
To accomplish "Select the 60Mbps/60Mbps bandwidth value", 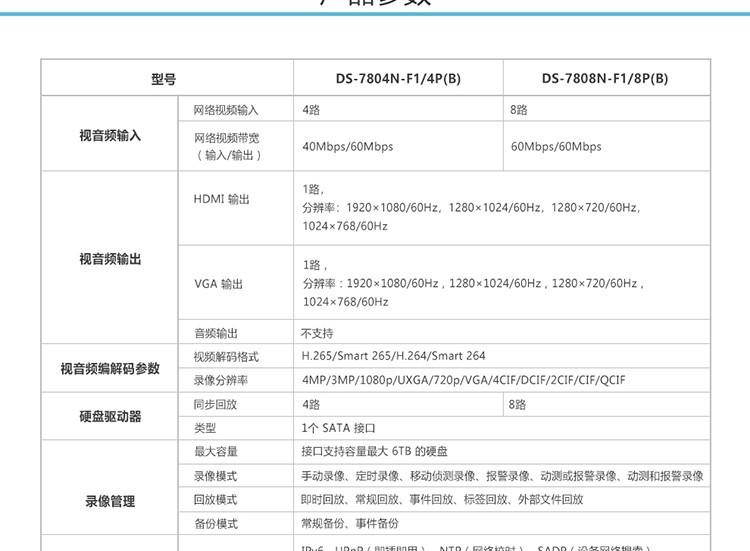I will tap(556, 147).
